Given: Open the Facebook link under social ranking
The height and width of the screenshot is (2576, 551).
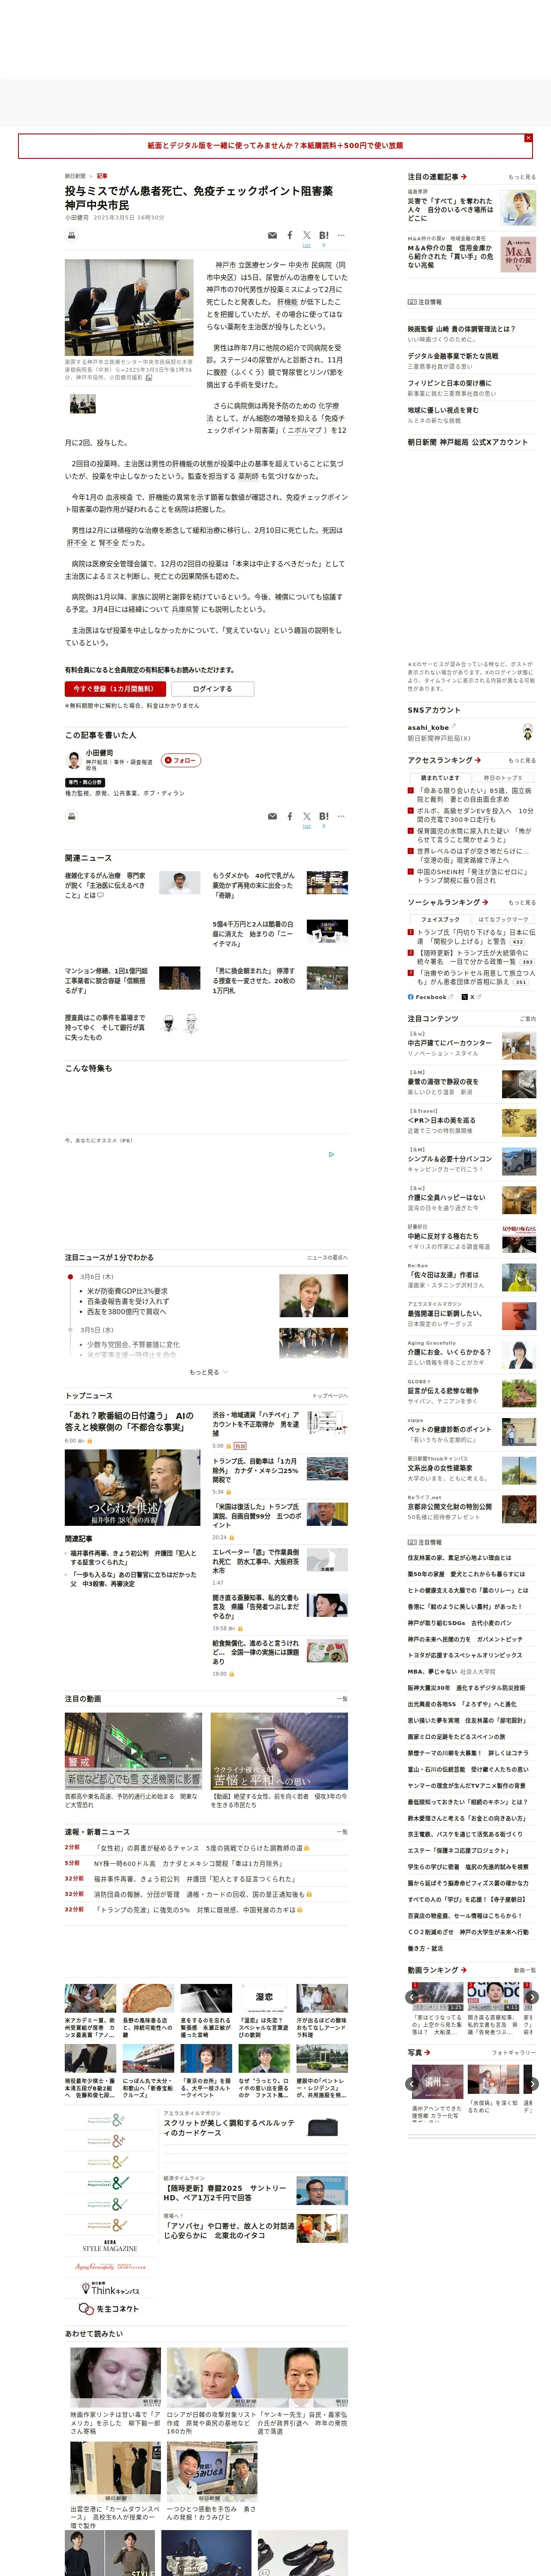Looking at the screenshot, I should [x=431, y=996].
